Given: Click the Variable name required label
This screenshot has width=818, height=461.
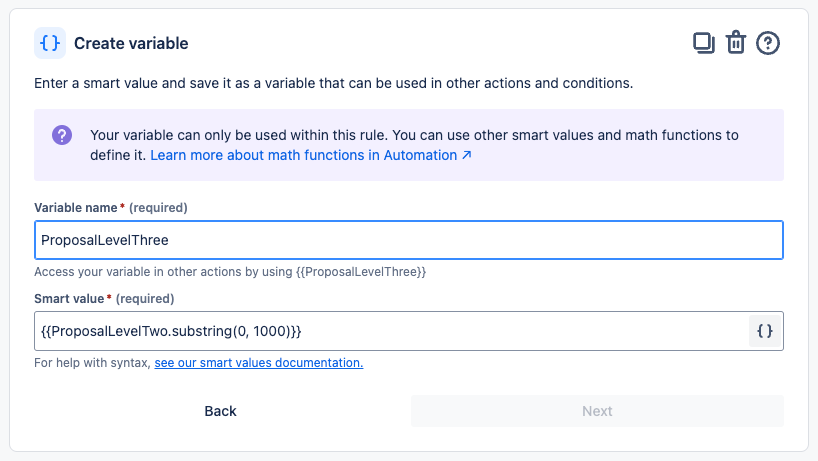Looking at the screenshot, I should tap(111, 207).
